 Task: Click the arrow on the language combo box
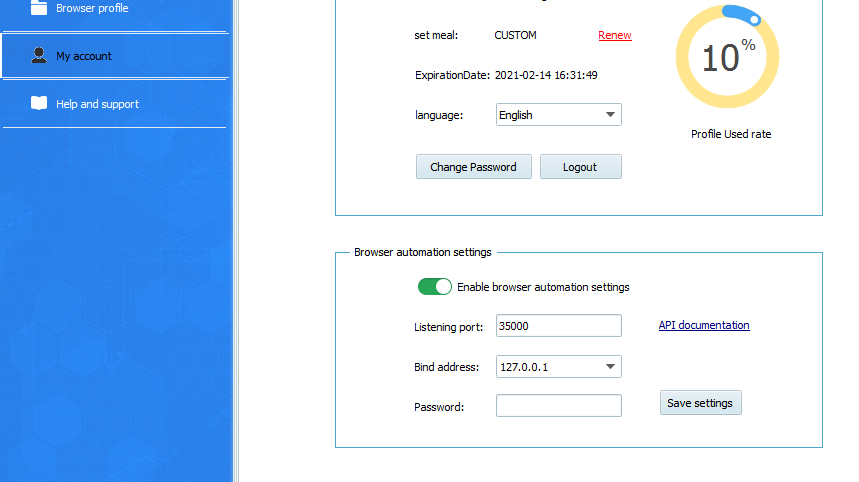[610, 115]
